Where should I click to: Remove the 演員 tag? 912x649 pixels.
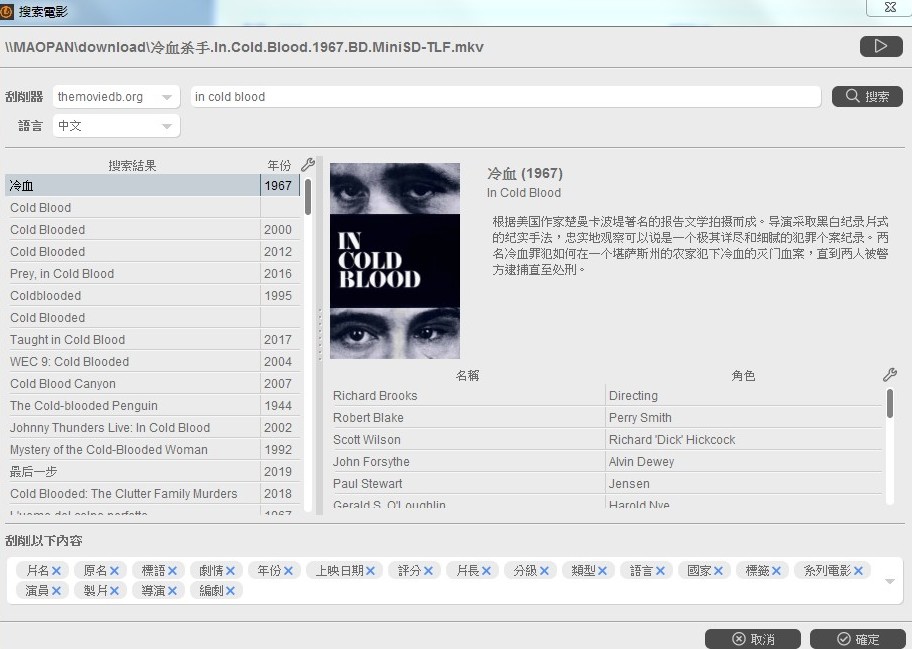coord(56,591)
